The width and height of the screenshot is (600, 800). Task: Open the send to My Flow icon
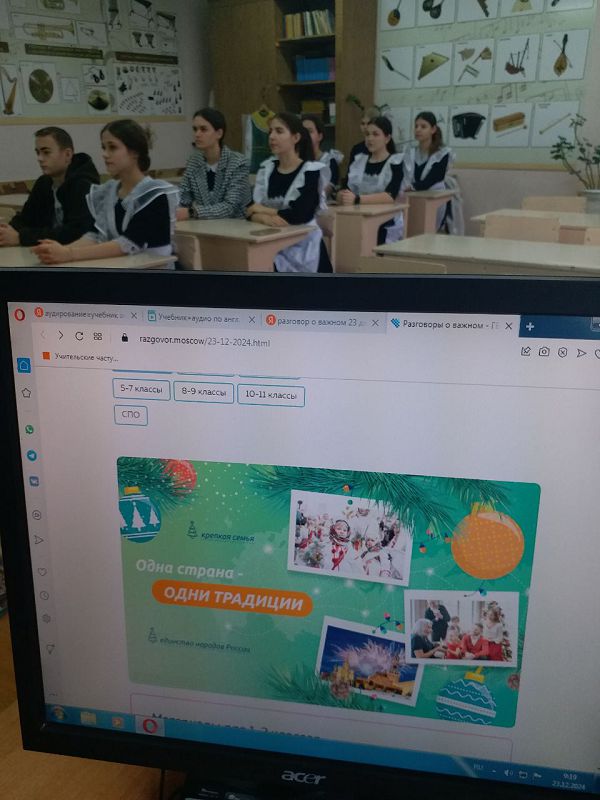(x=581, y=353)
